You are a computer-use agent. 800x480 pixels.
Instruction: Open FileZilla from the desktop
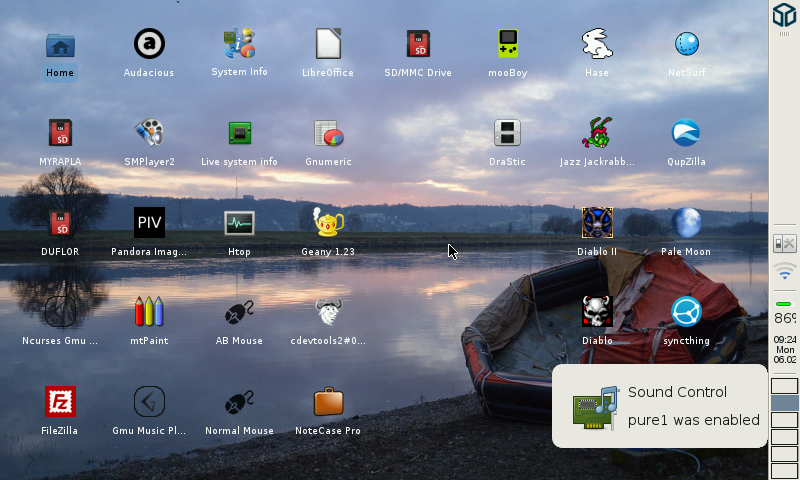60,402
